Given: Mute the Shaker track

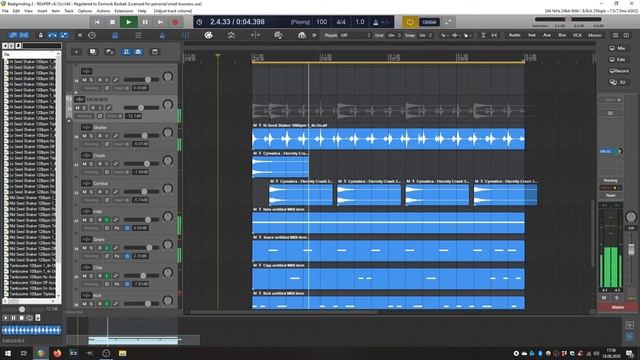Looking at the screenshot, I should pos(84,136).
